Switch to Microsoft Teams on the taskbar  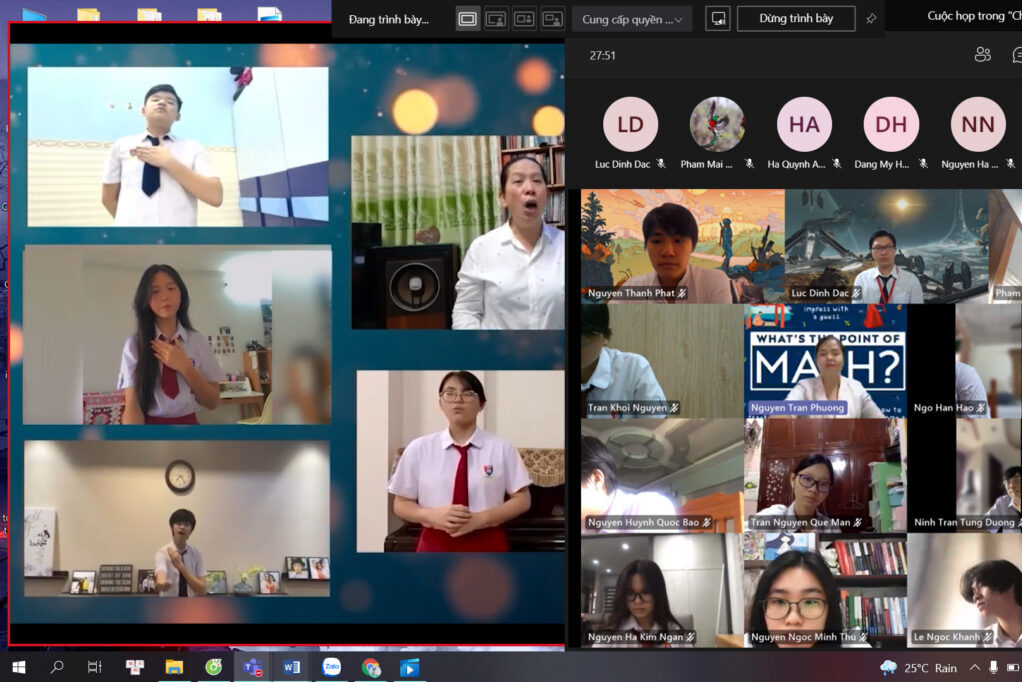(253, 667)
